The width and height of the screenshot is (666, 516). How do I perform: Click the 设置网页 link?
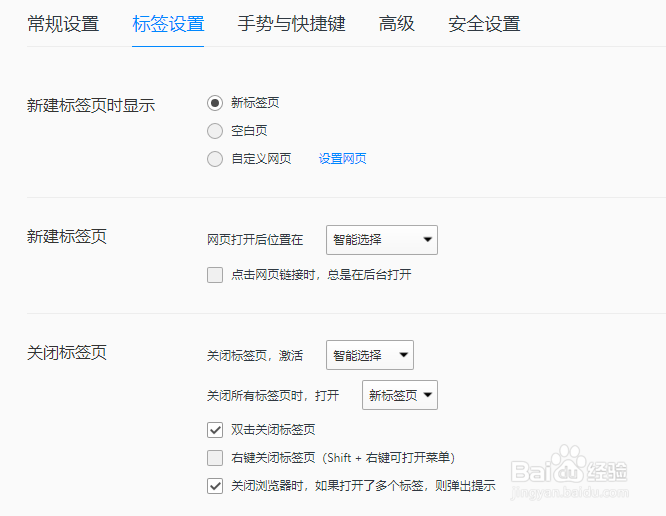[x=342, y=158]
